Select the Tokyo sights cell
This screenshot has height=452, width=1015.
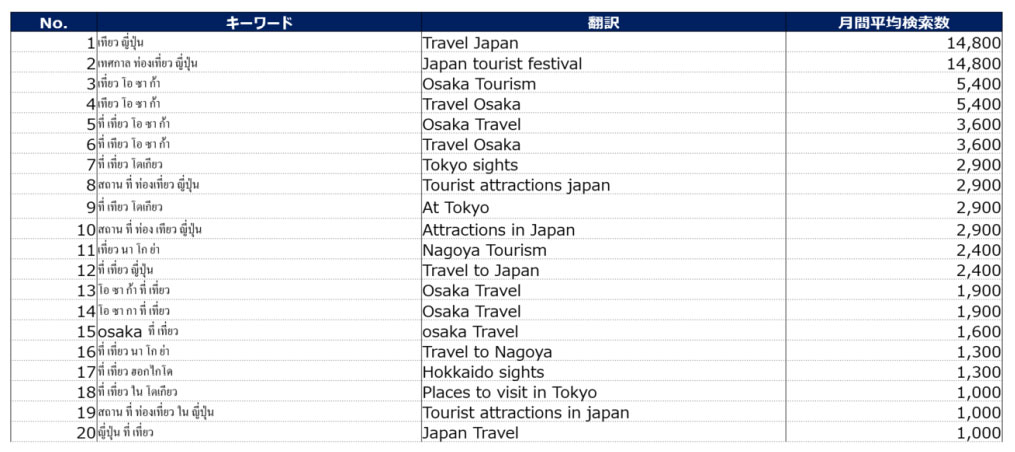(603, 164)
